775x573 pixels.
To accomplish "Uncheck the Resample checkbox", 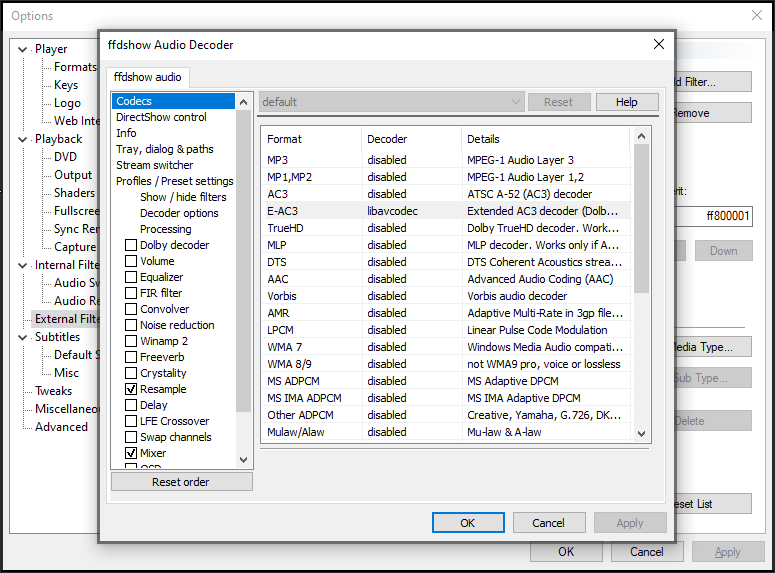I will pos(131,389).
